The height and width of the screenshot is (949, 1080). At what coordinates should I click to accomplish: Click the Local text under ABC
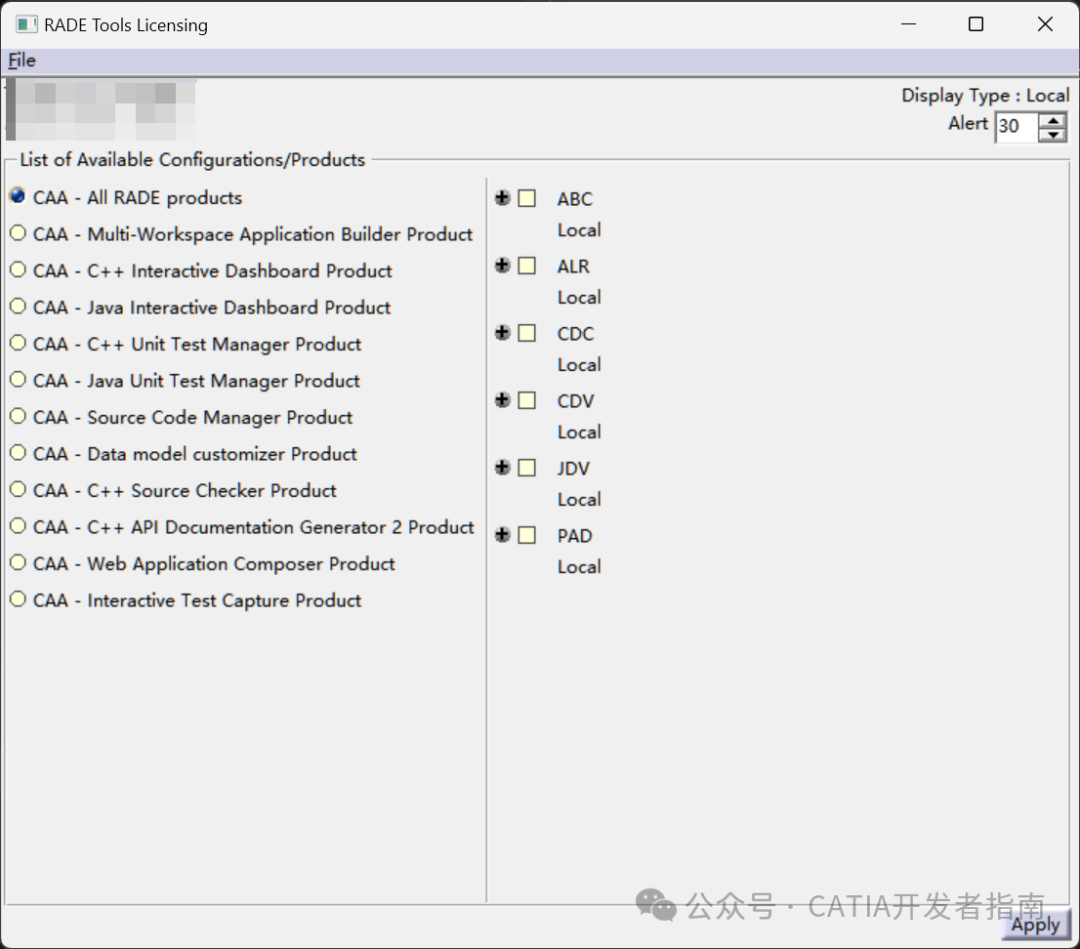click(x=579, y=230)
